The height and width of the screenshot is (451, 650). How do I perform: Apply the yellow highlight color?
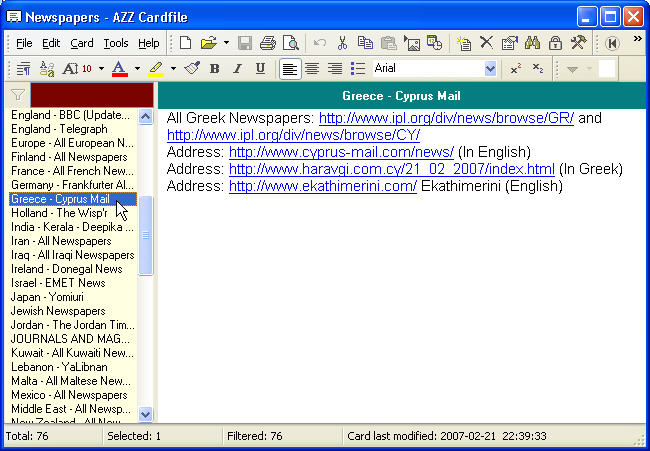tap(156, 69)
